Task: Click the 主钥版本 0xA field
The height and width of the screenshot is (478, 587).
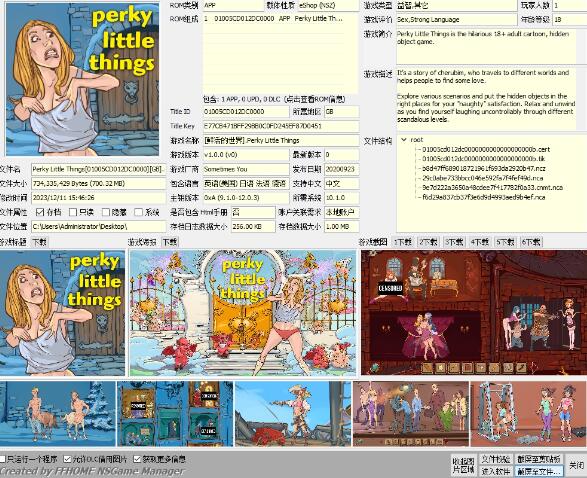Action: pos(246,198)
